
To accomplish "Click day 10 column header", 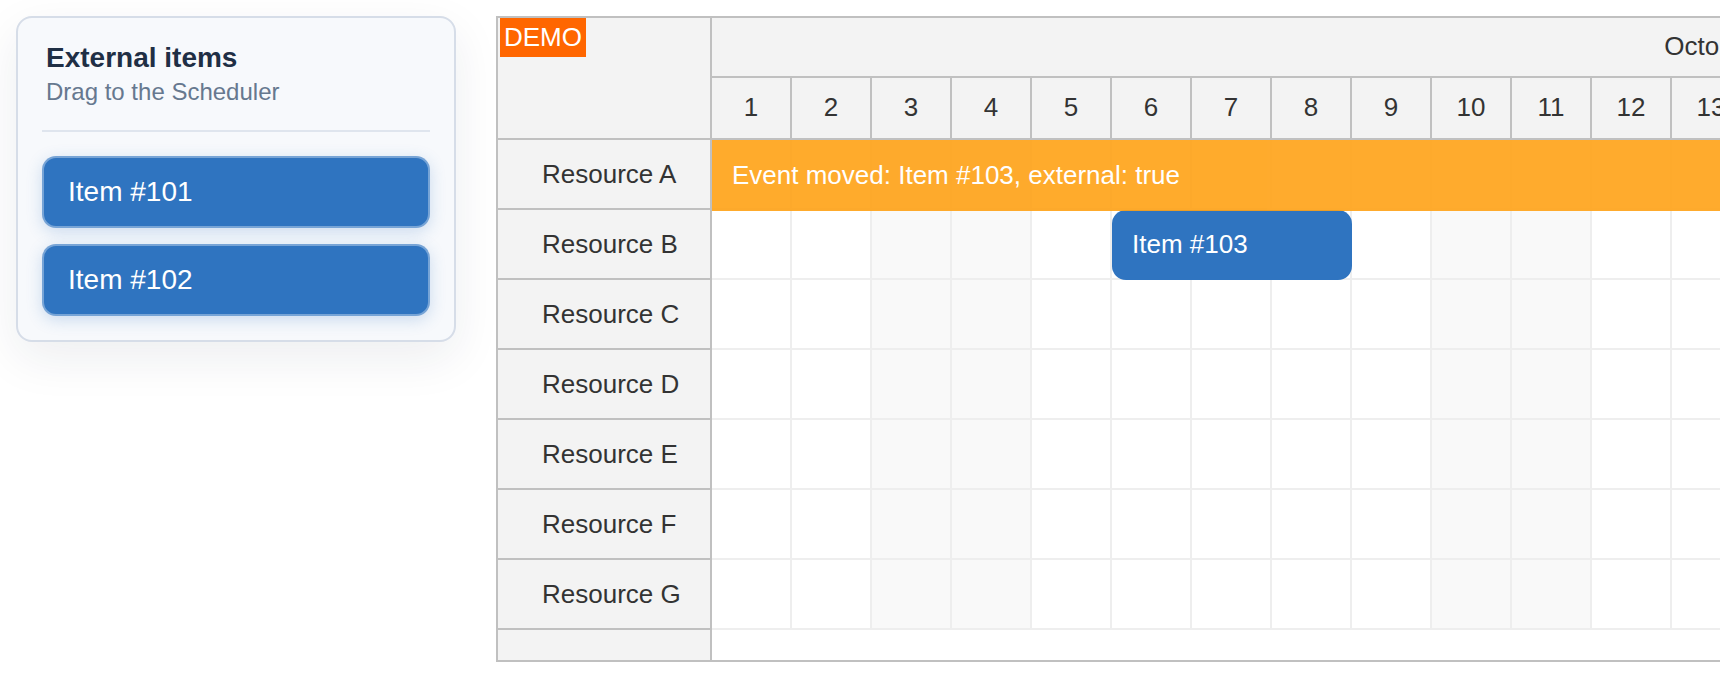I will coord(1471,108).
